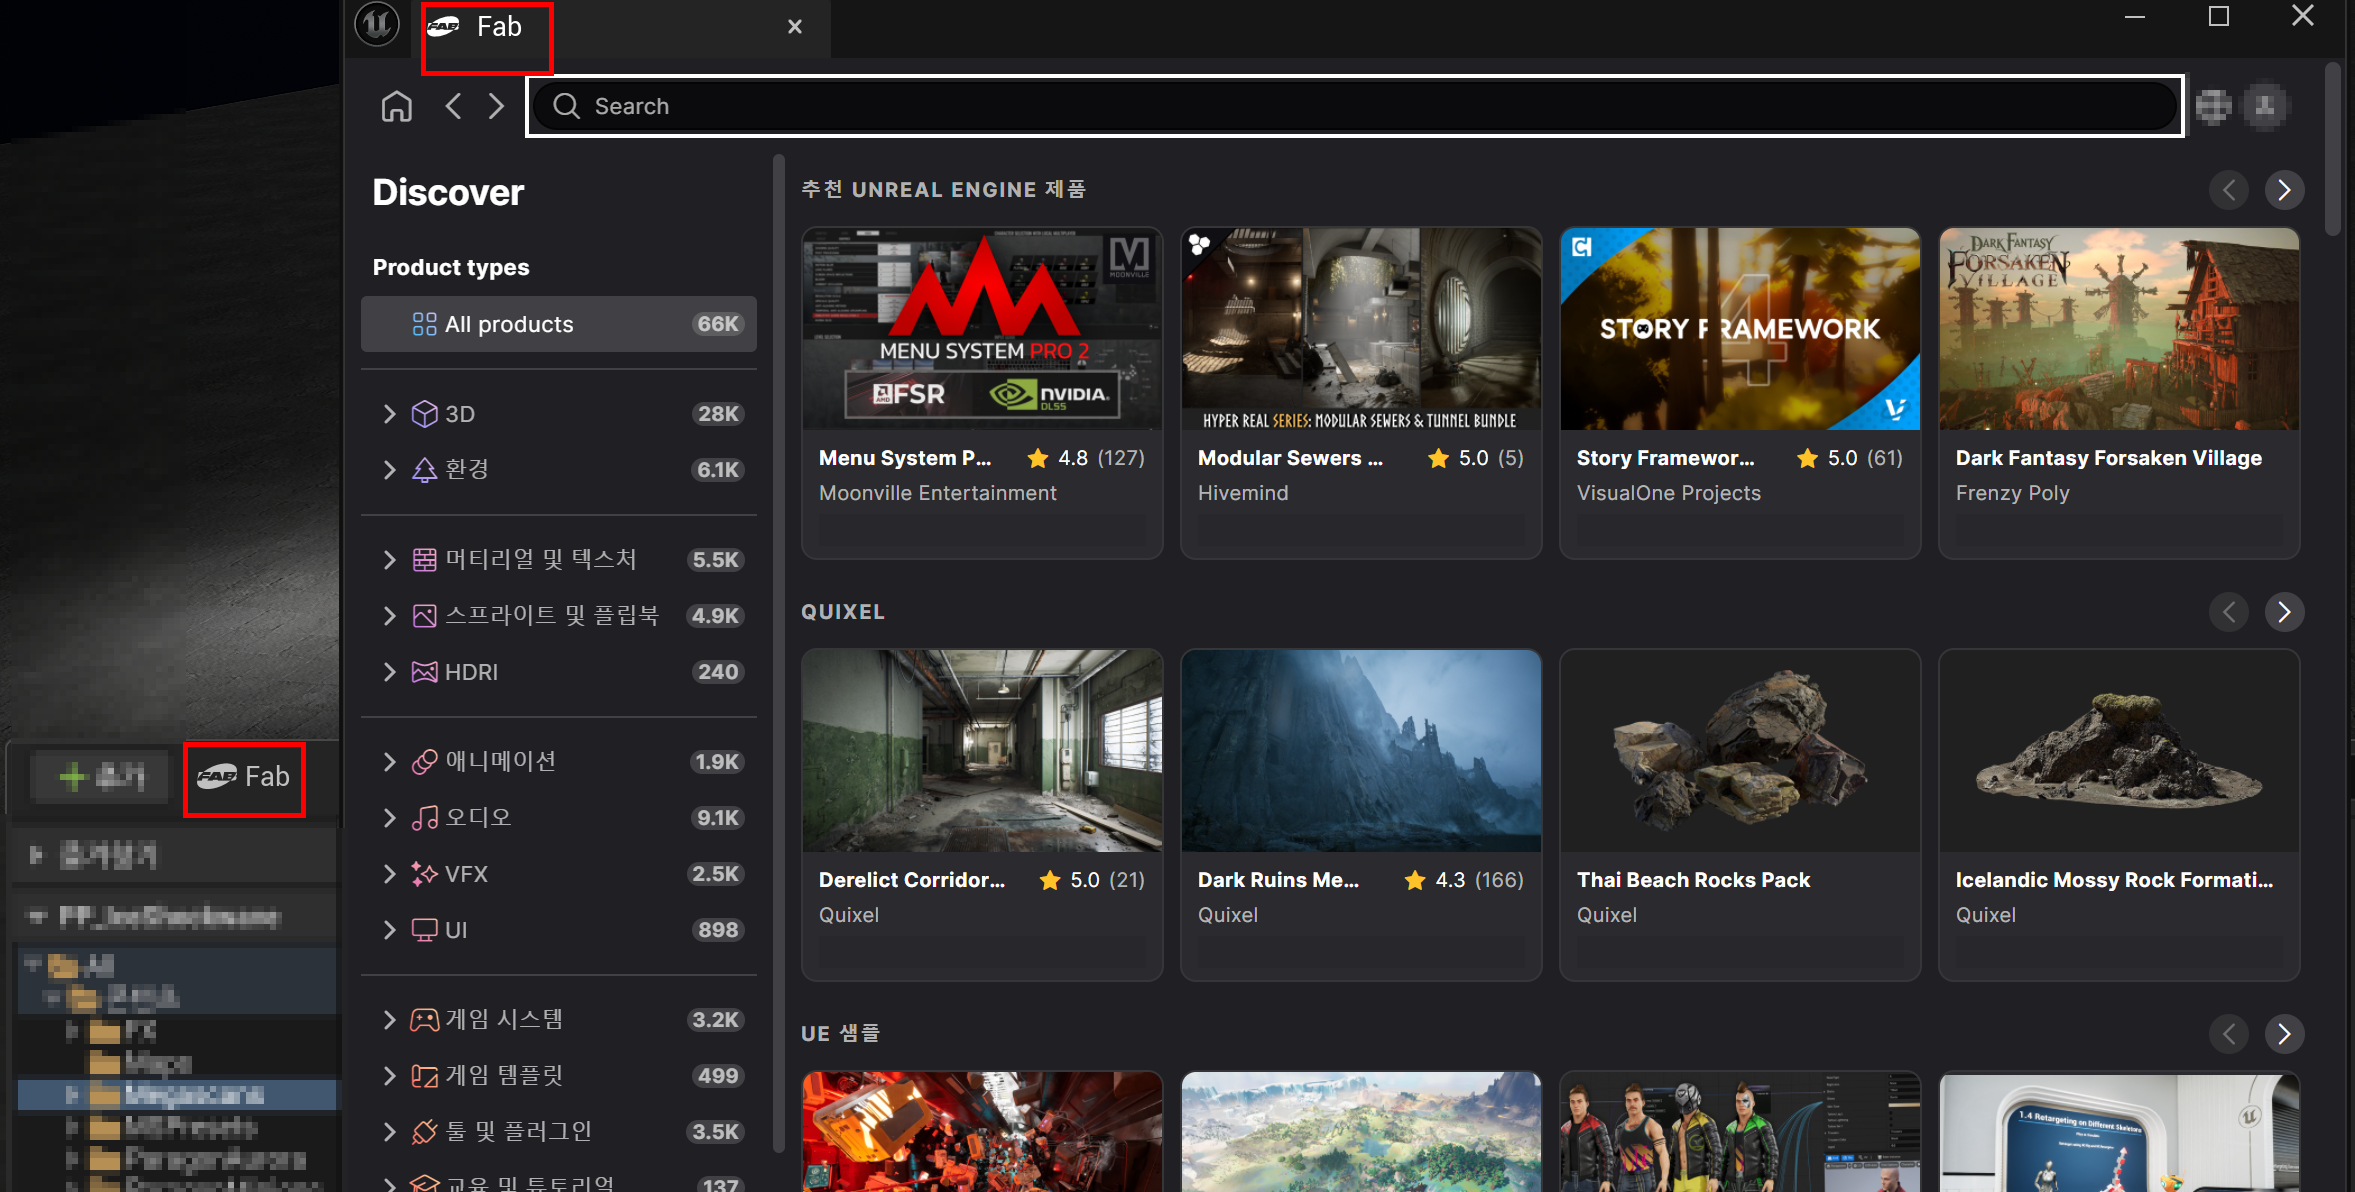Click the HDRI category icon
The width and height of the screenshot is (2355, 1192).
(x=425, y=672)
